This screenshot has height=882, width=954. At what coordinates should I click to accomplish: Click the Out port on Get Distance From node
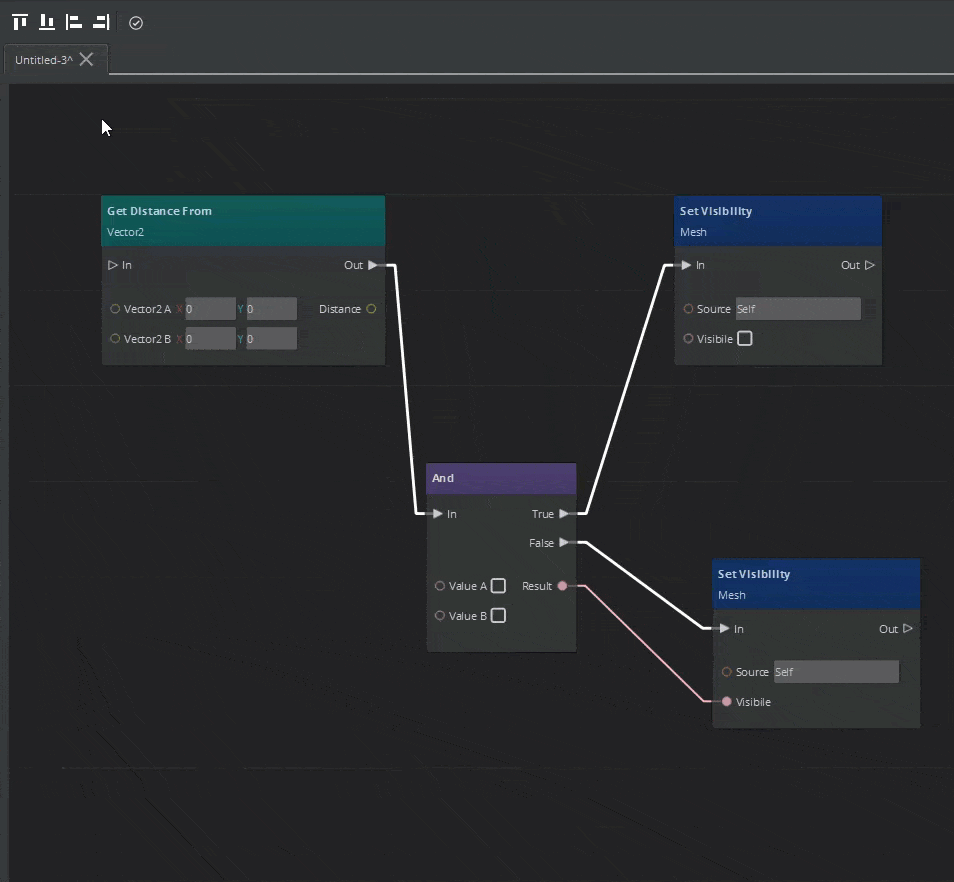(374, 265)
